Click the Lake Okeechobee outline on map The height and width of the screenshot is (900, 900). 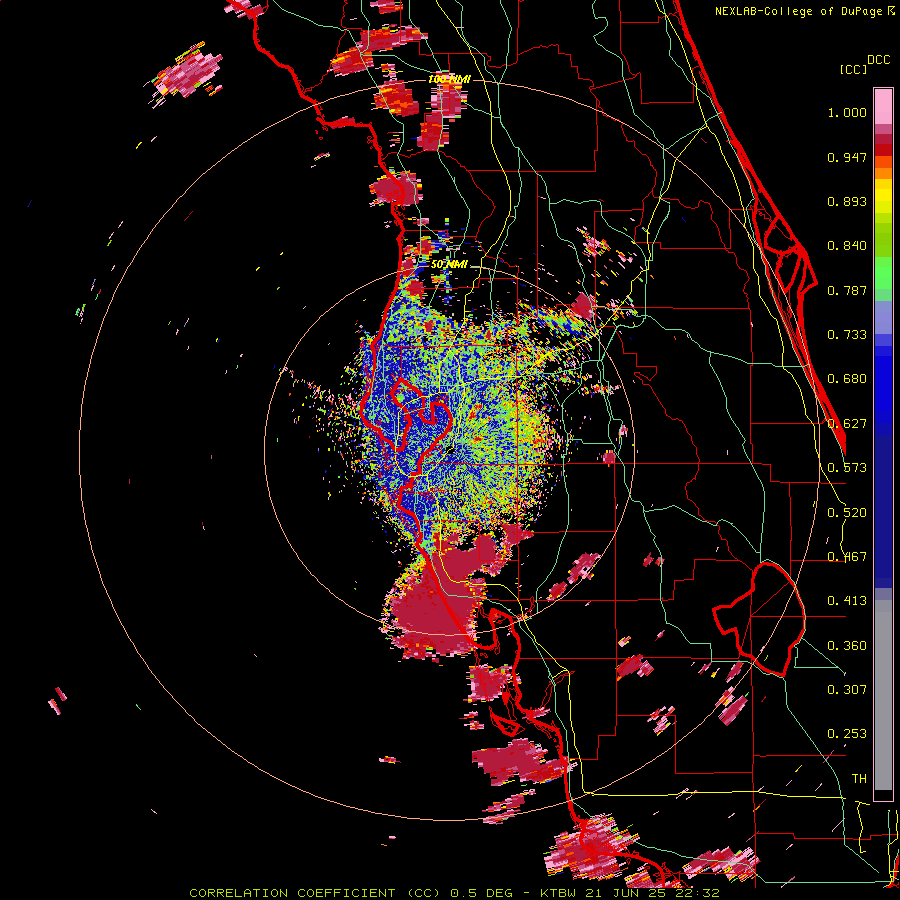(x=759, y=619)
